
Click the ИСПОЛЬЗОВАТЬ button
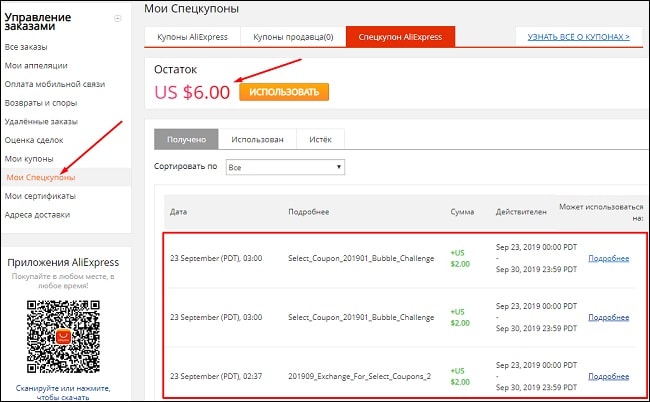[x=284, y=92]
